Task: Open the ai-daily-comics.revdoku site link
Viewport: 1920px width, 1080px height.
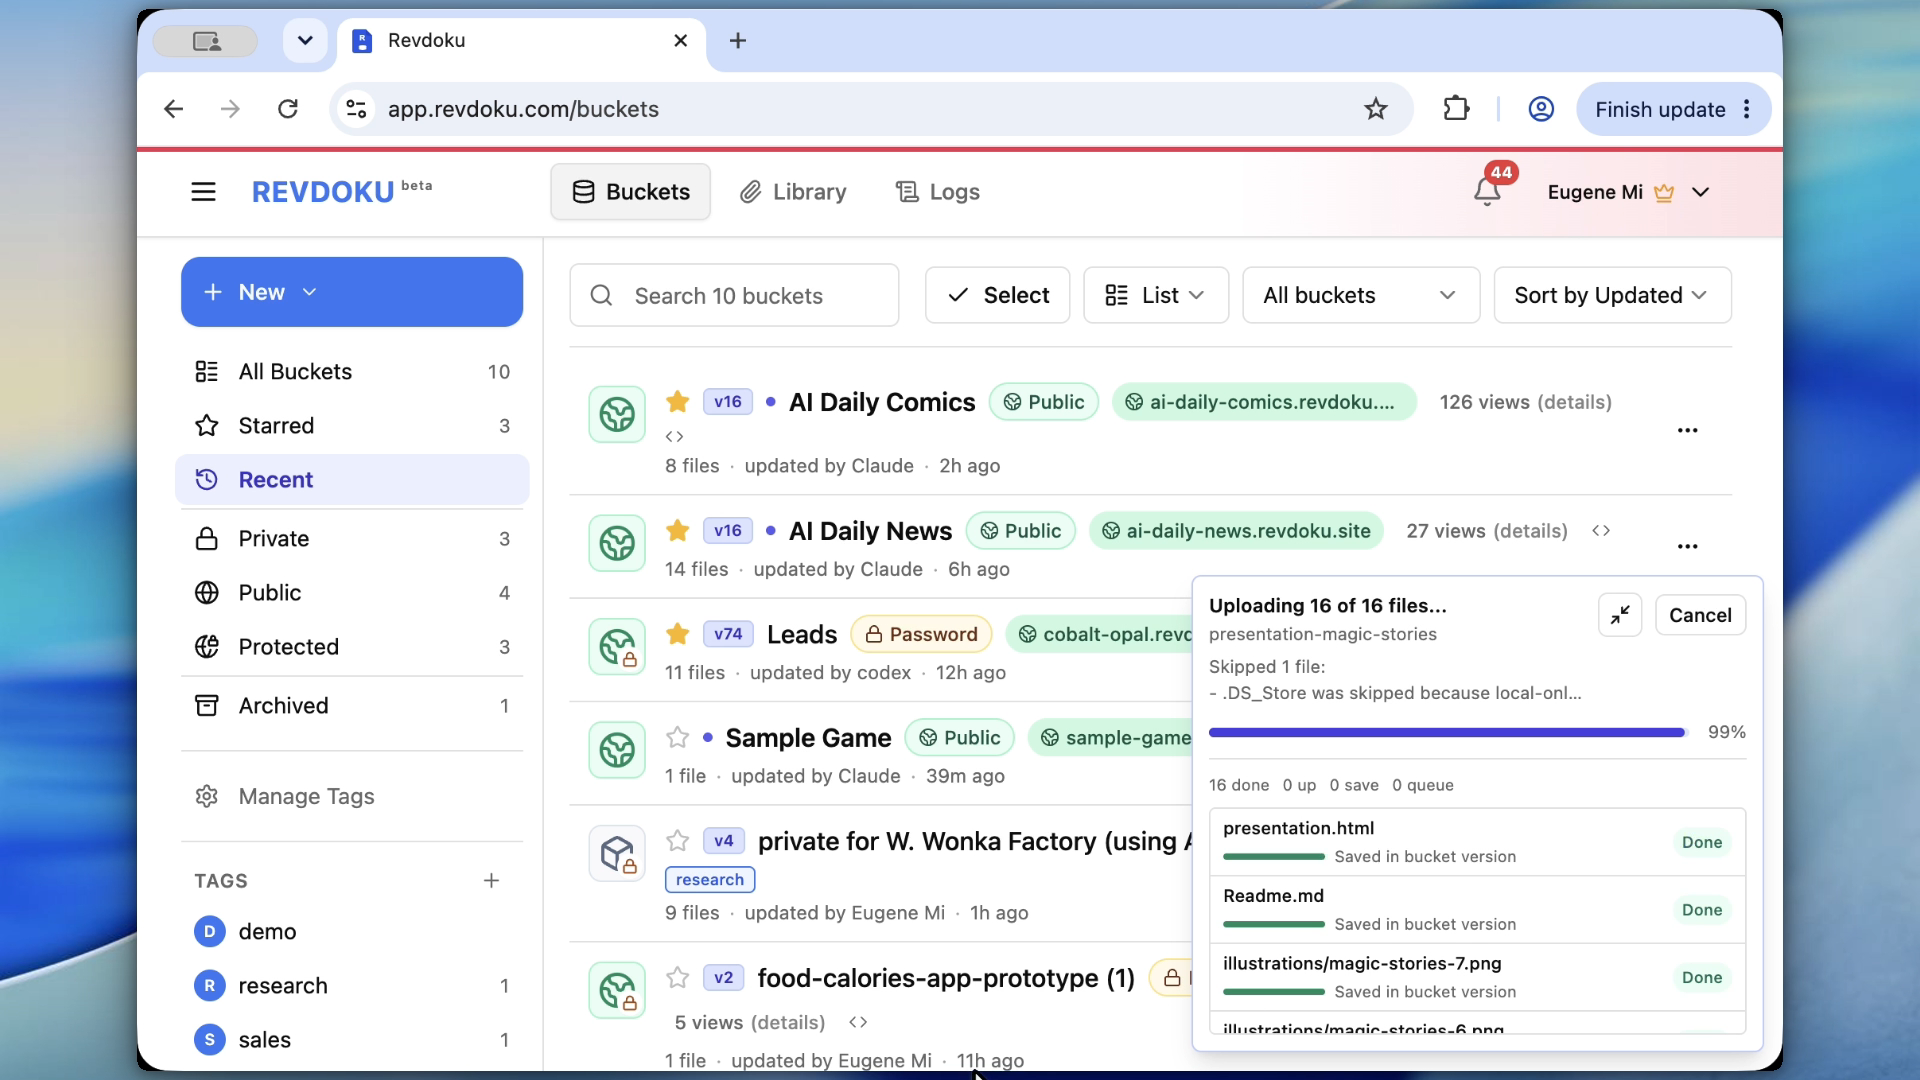Action: tap(1264, 402)
